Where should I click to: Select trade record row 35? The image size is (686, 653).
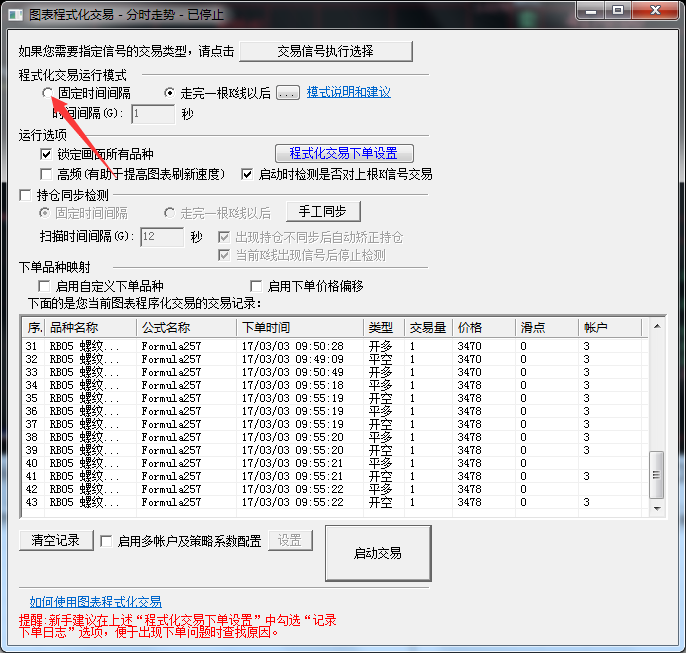[335, 398]
